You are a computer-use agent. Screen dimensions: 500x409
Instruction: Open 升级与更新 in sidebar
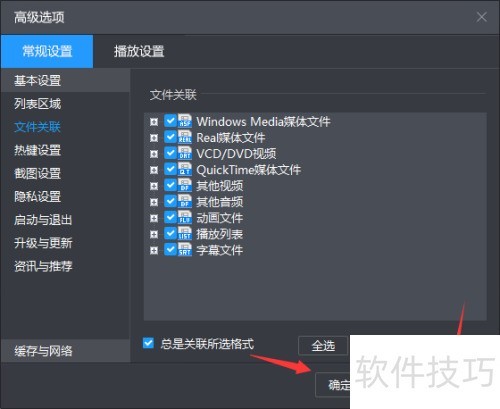[65, 243]
